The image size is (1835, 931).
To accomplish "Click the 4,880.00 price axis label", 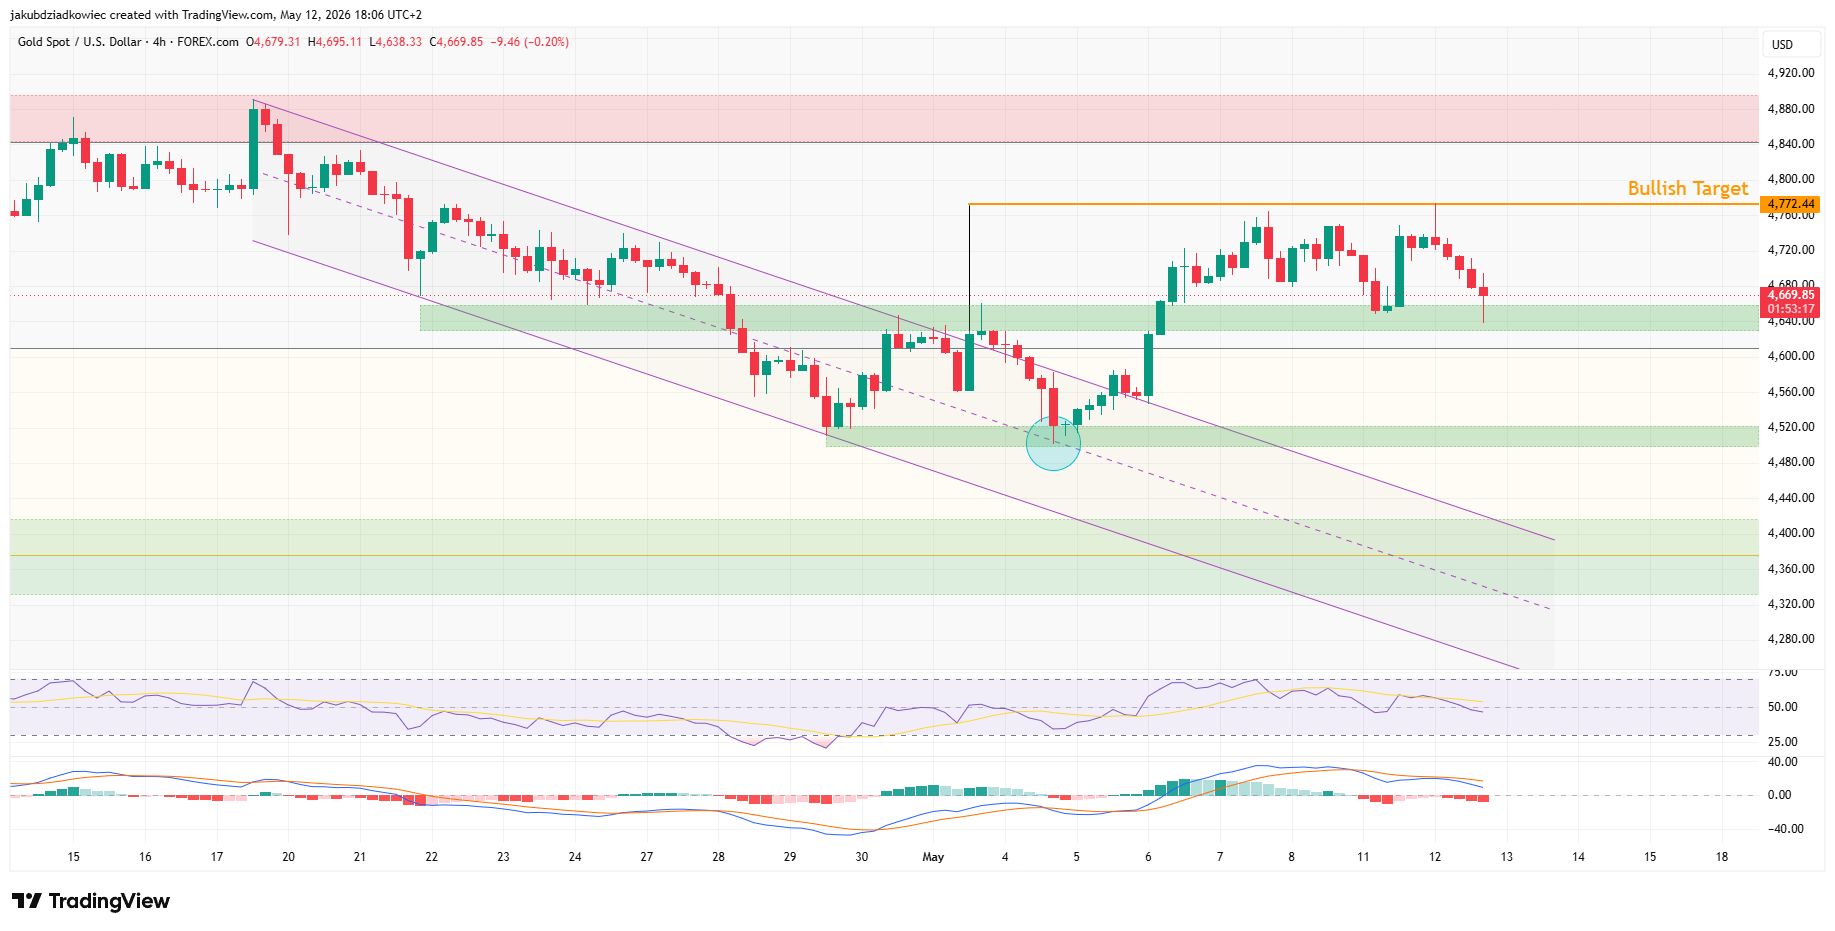I will (1790, 109).
